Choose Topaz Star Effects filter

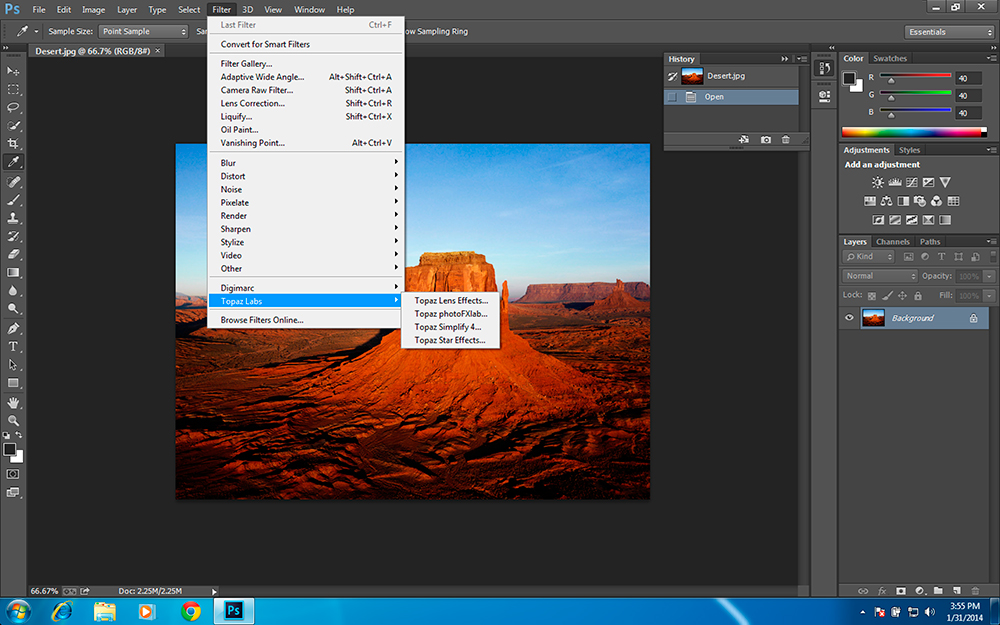click(x=452, y=340)
